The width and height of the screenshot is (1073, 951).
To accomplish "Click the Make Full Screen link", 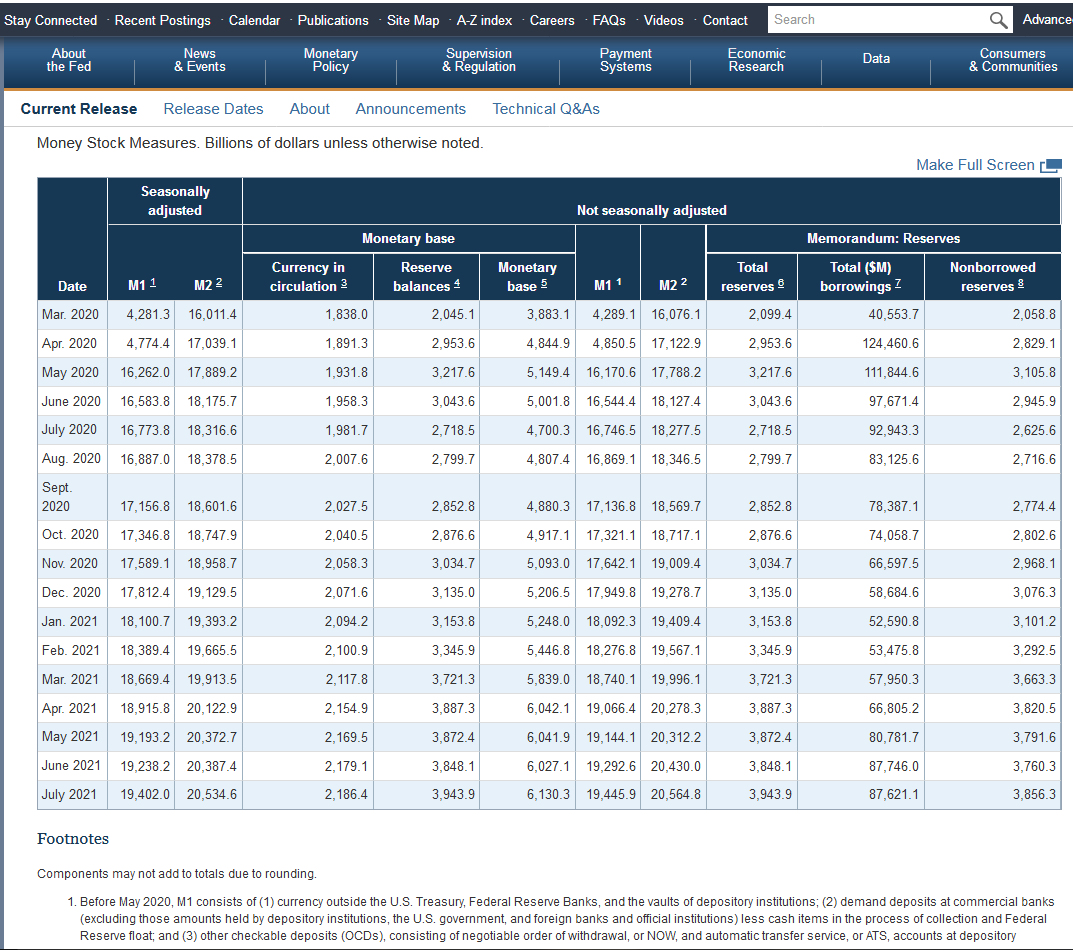I will coord(975,165).
